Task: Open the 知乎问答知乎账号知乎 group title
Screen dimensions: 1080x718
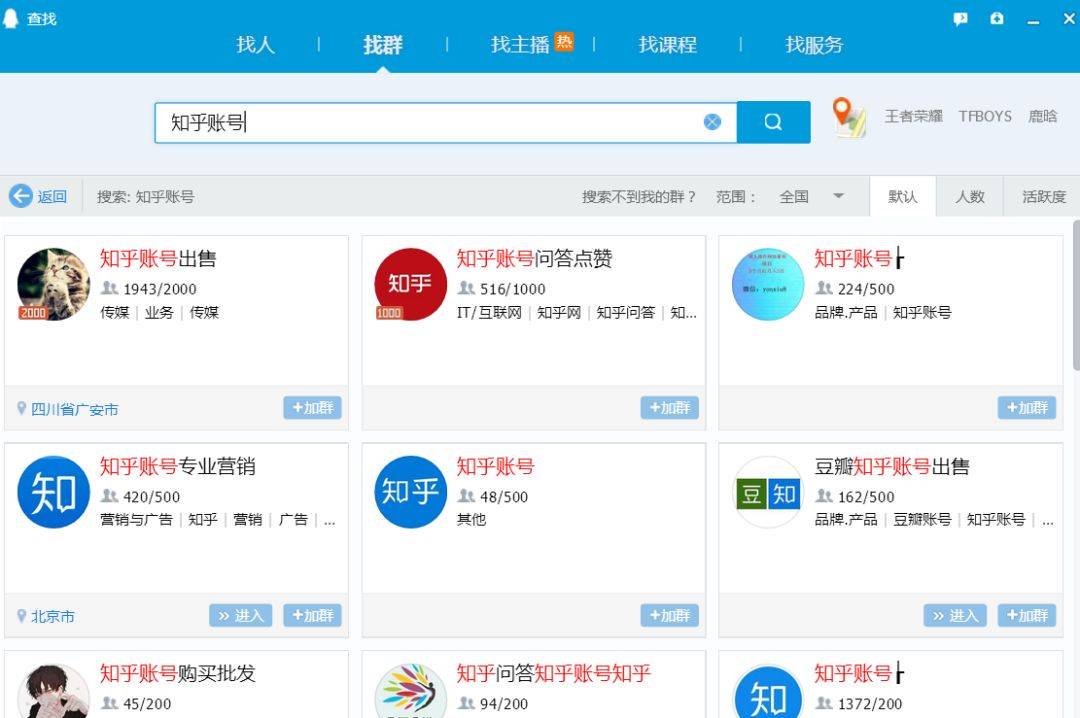Action: click(553, 673)
